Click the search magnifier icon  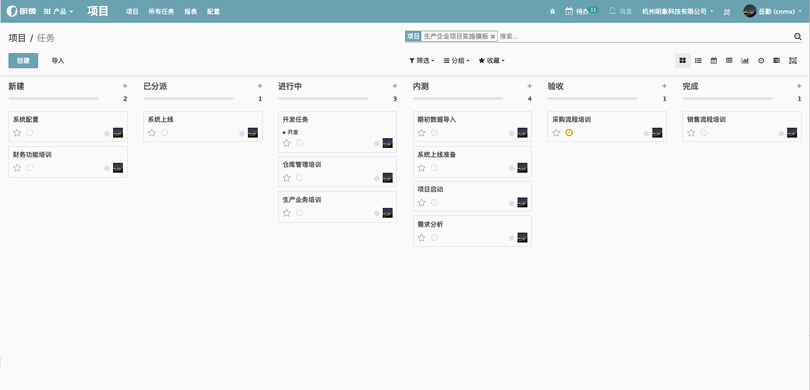click(x=798, y=36)
